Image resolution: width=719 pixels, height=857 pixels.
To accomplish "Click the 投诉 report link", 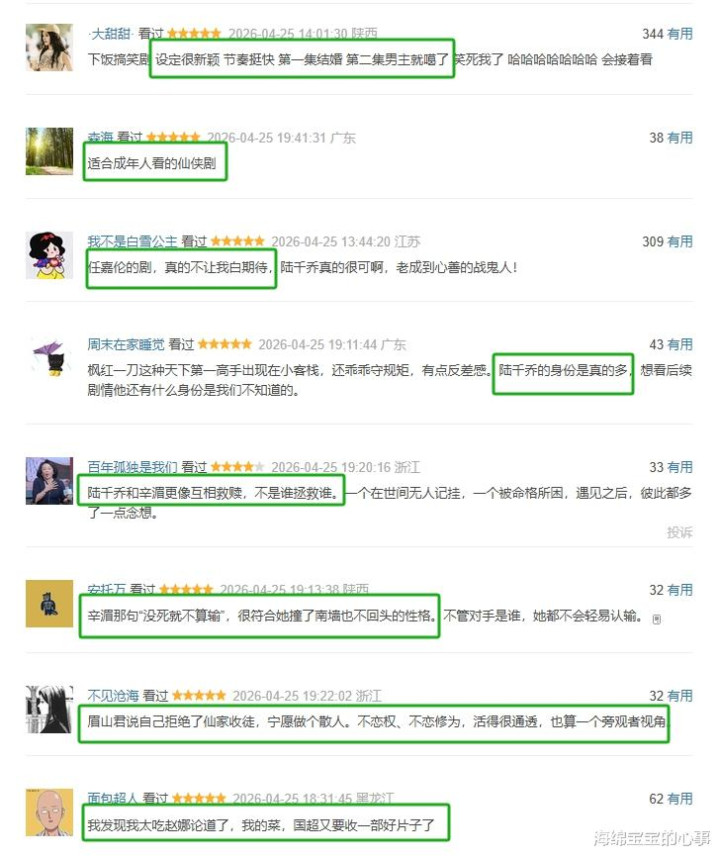I will click(680, 532).
